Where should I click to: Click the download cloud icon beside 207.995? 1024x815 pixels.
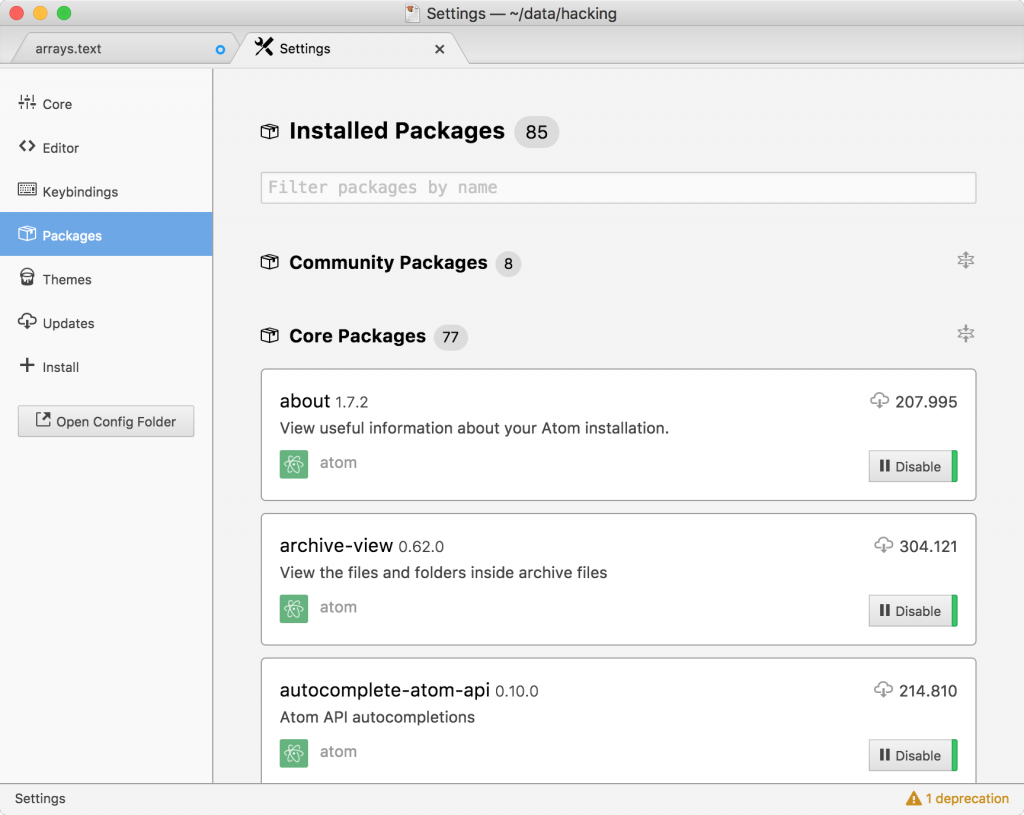[879, 401]
